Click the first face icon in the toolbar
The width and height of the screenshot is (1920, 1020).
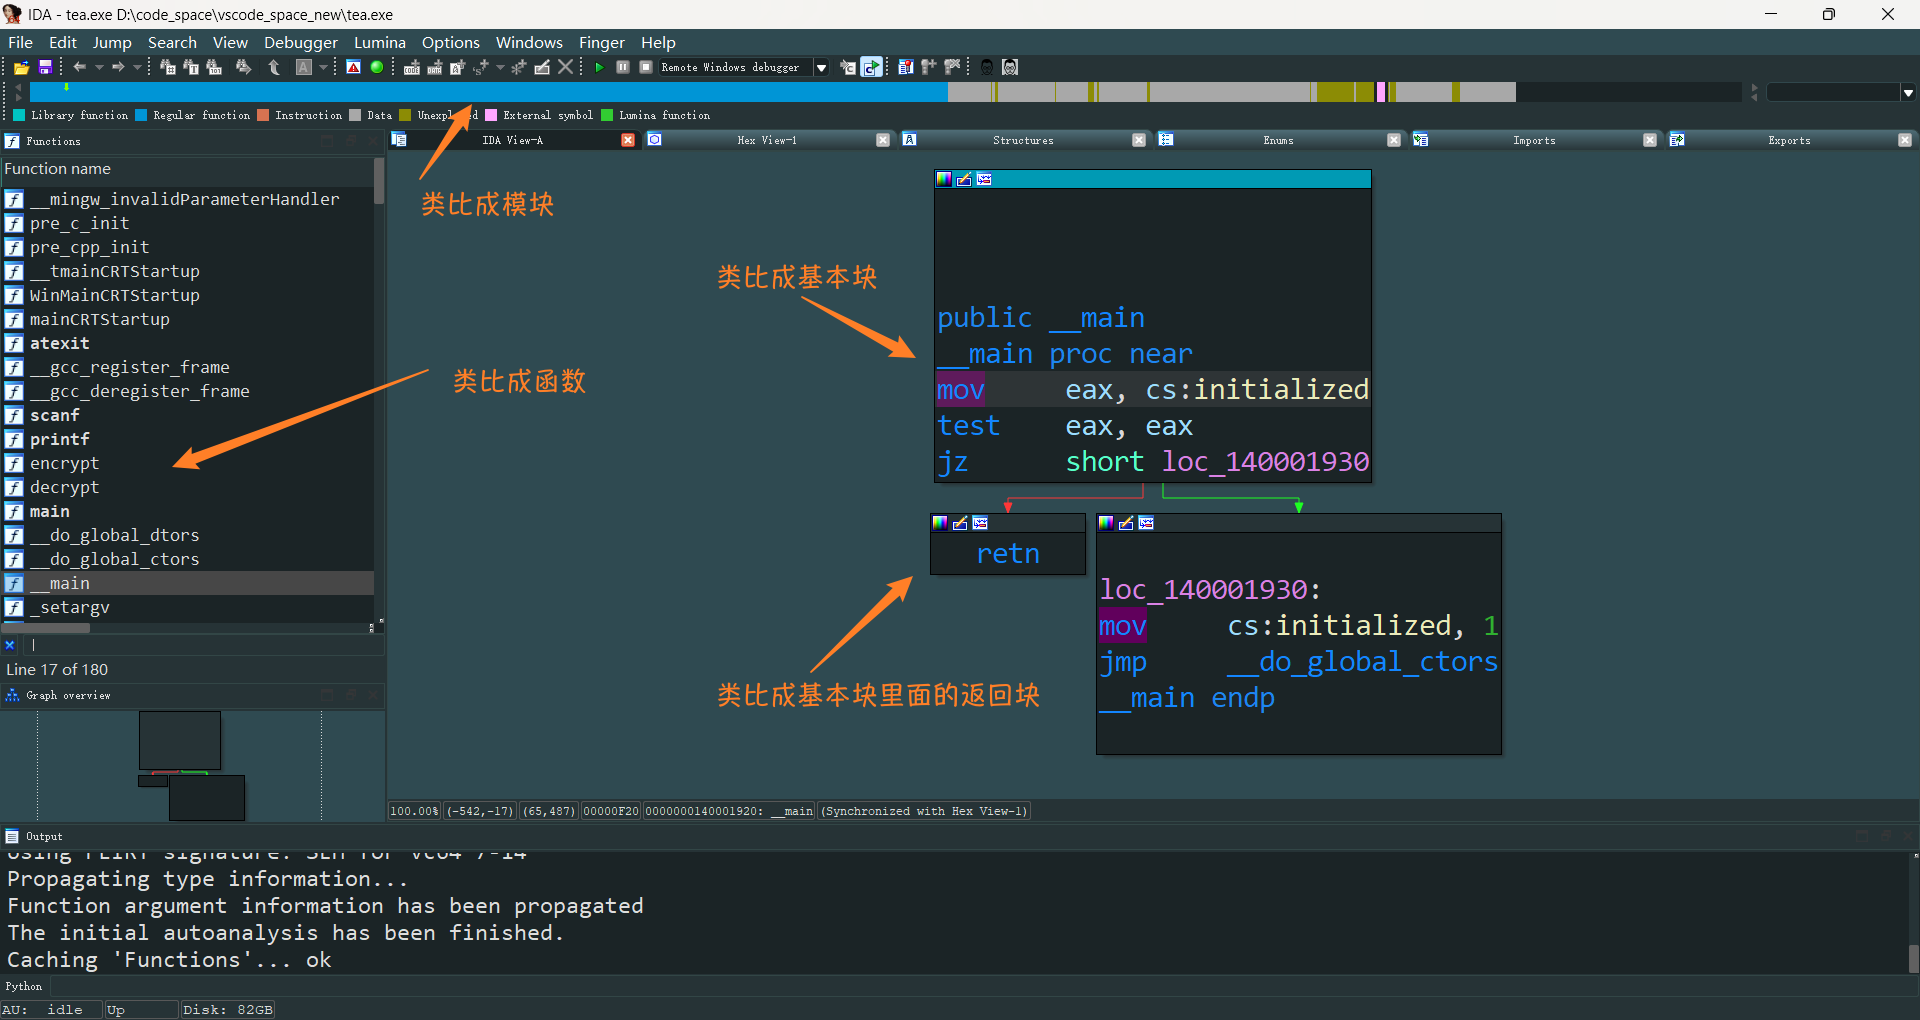coord(986,67)
